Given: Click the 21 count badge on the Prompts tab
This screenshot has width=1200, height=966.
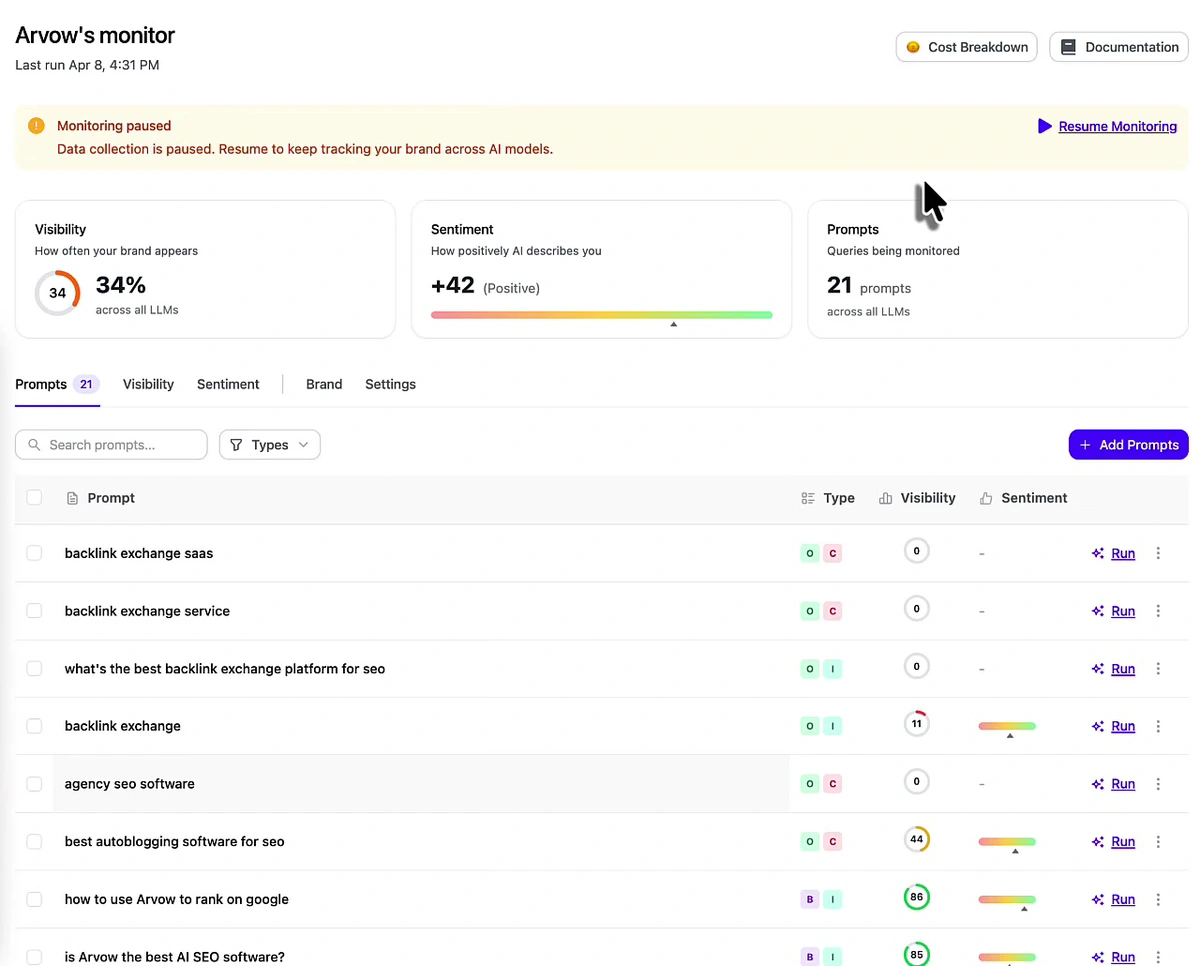Looking at the screenshot, I should (x=86, y=384).
